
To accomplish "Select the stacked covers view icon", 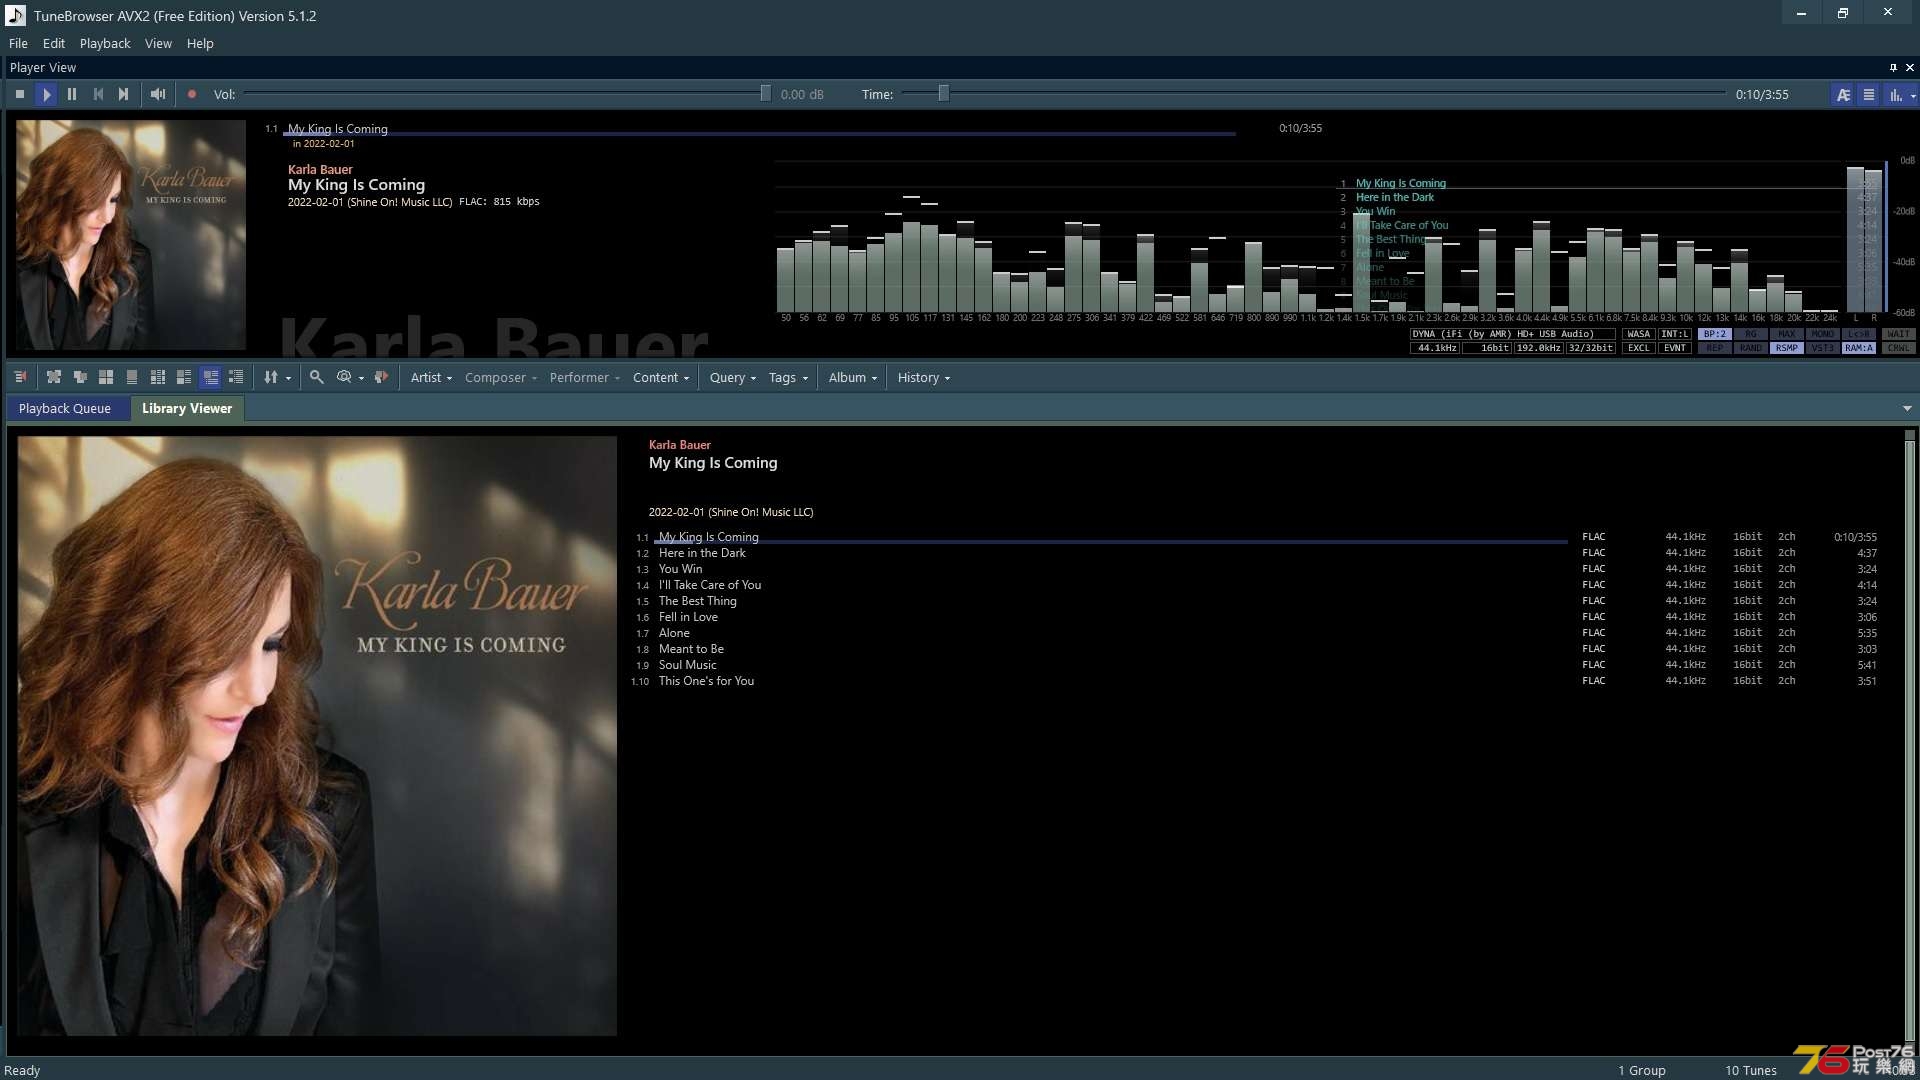I will (80, 377).
